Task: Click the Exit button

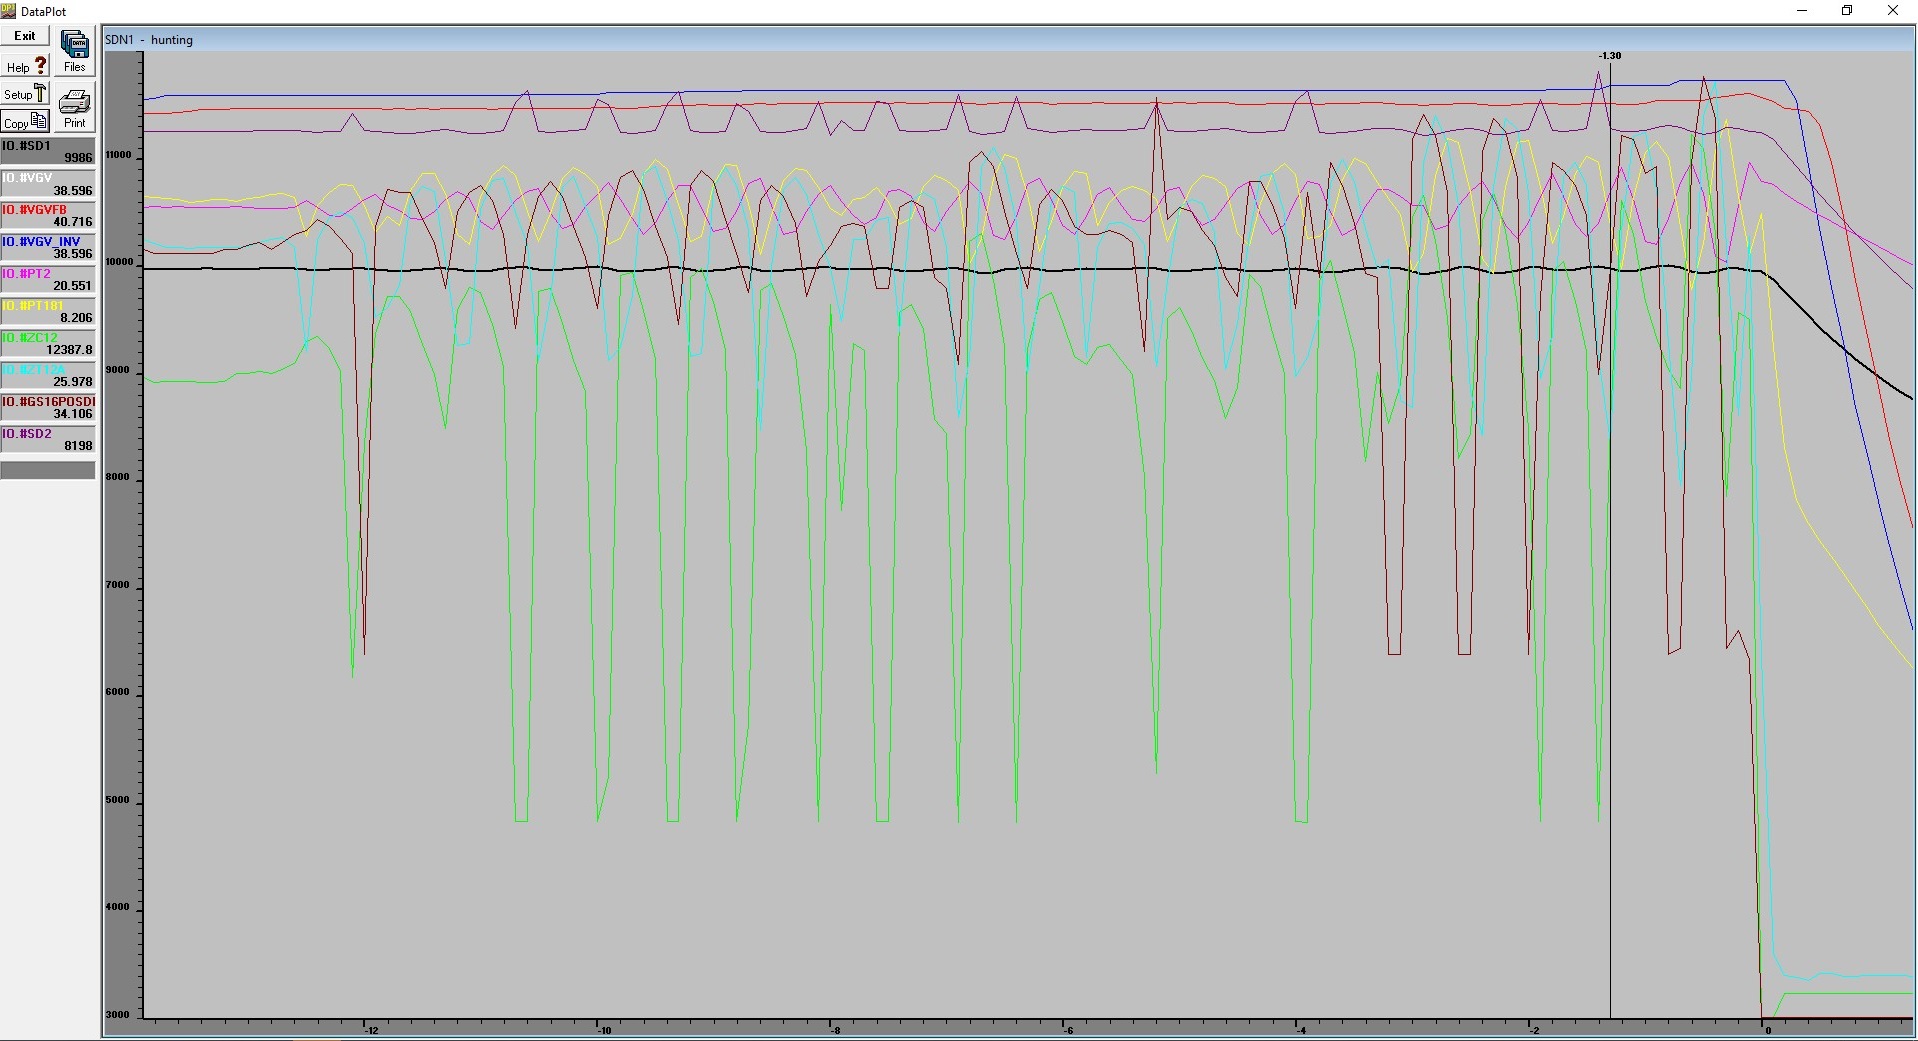Action: (x=24, y=35)
